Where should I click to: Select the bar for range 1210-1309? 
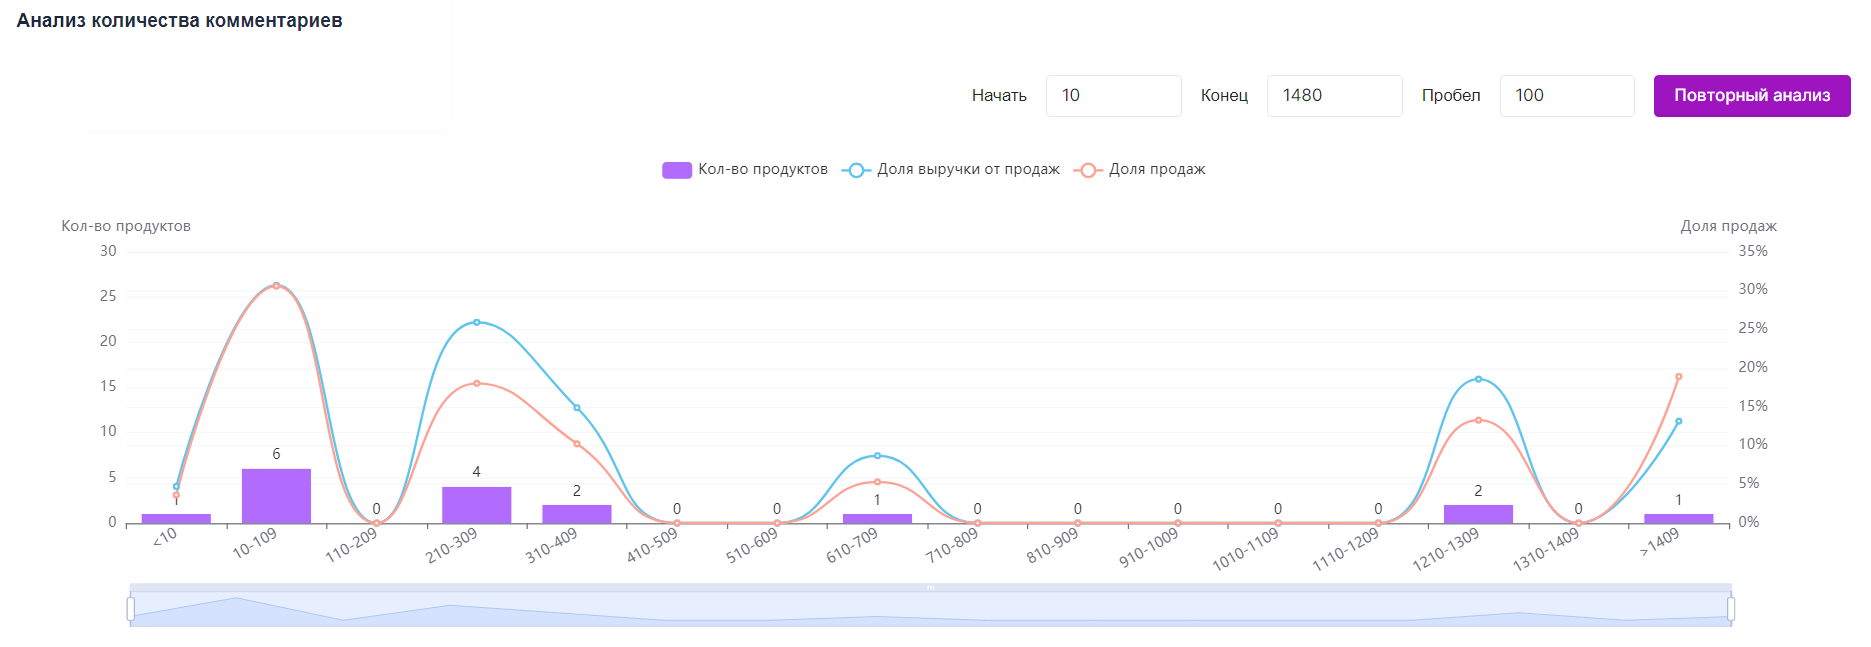(1478, 514)
